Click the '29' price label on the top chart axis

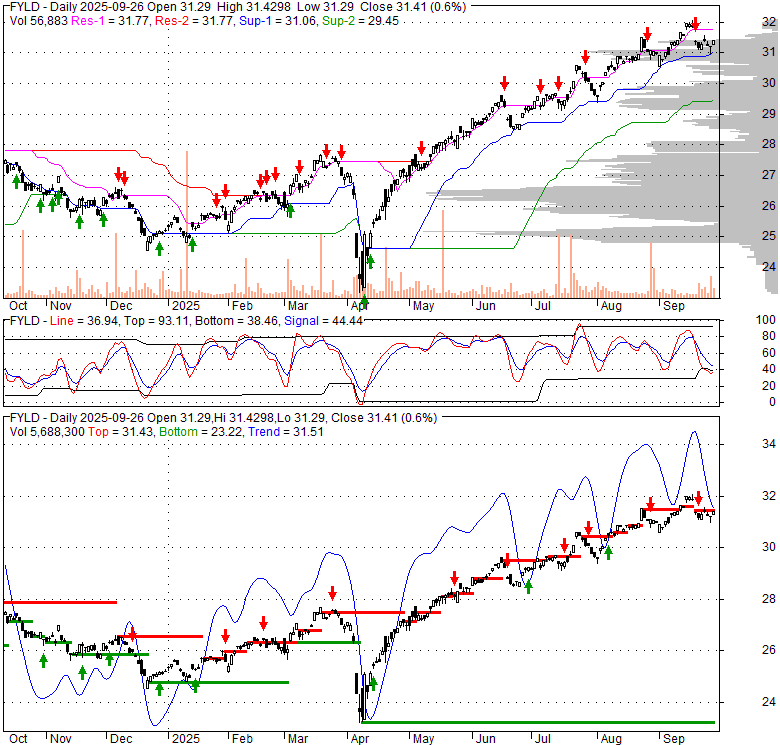tap(769, 113)
